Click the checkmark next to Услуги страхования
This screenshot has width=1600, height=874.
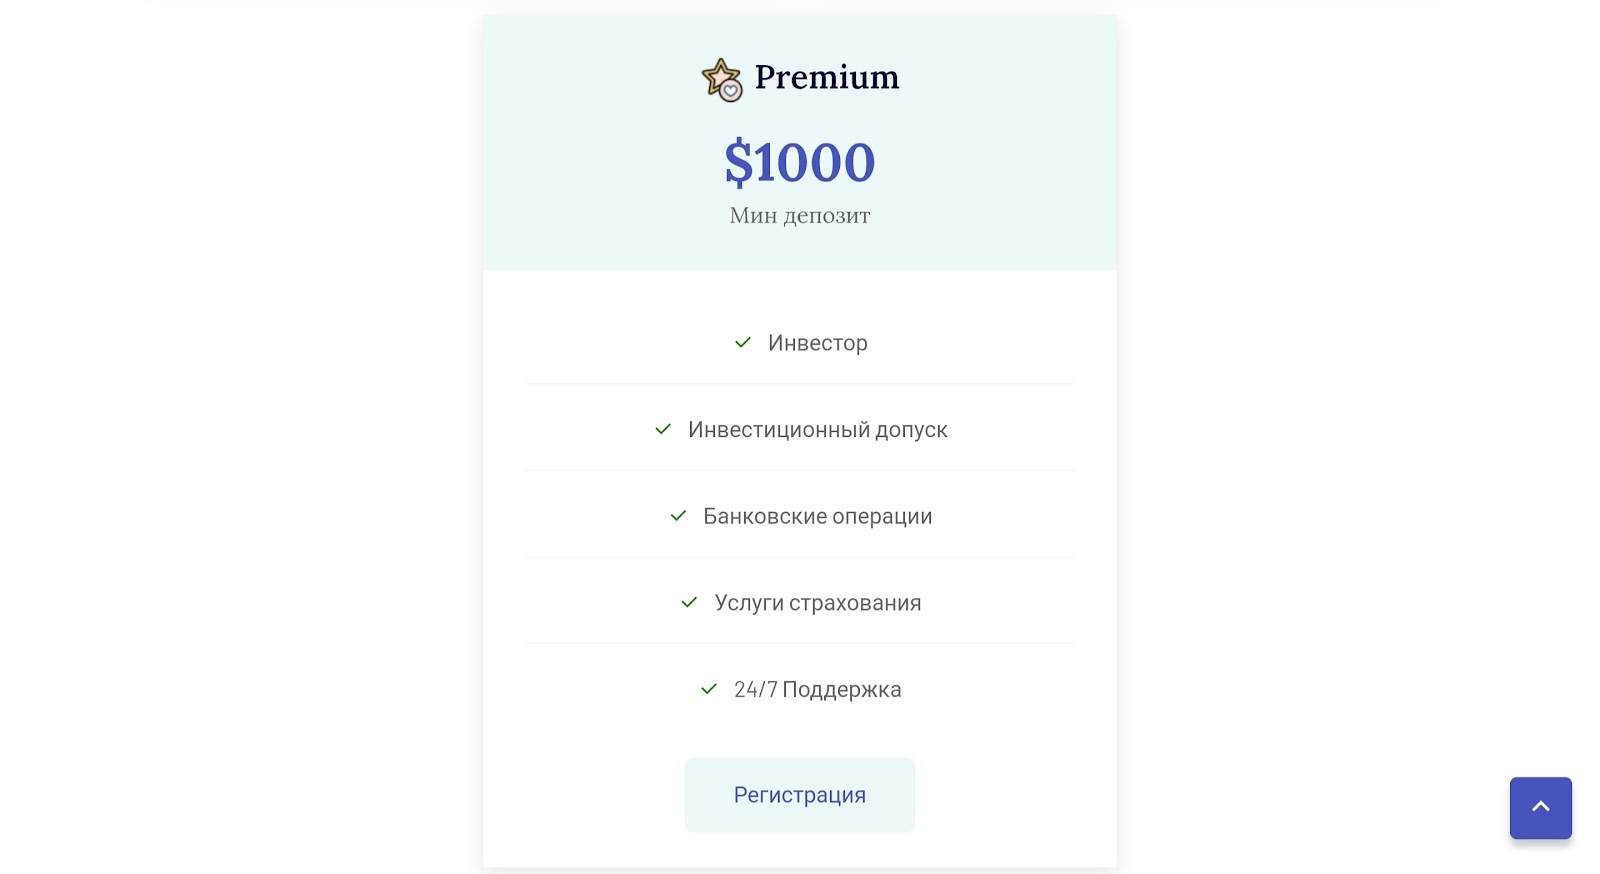pyautogui.click(x=689, y=603)
